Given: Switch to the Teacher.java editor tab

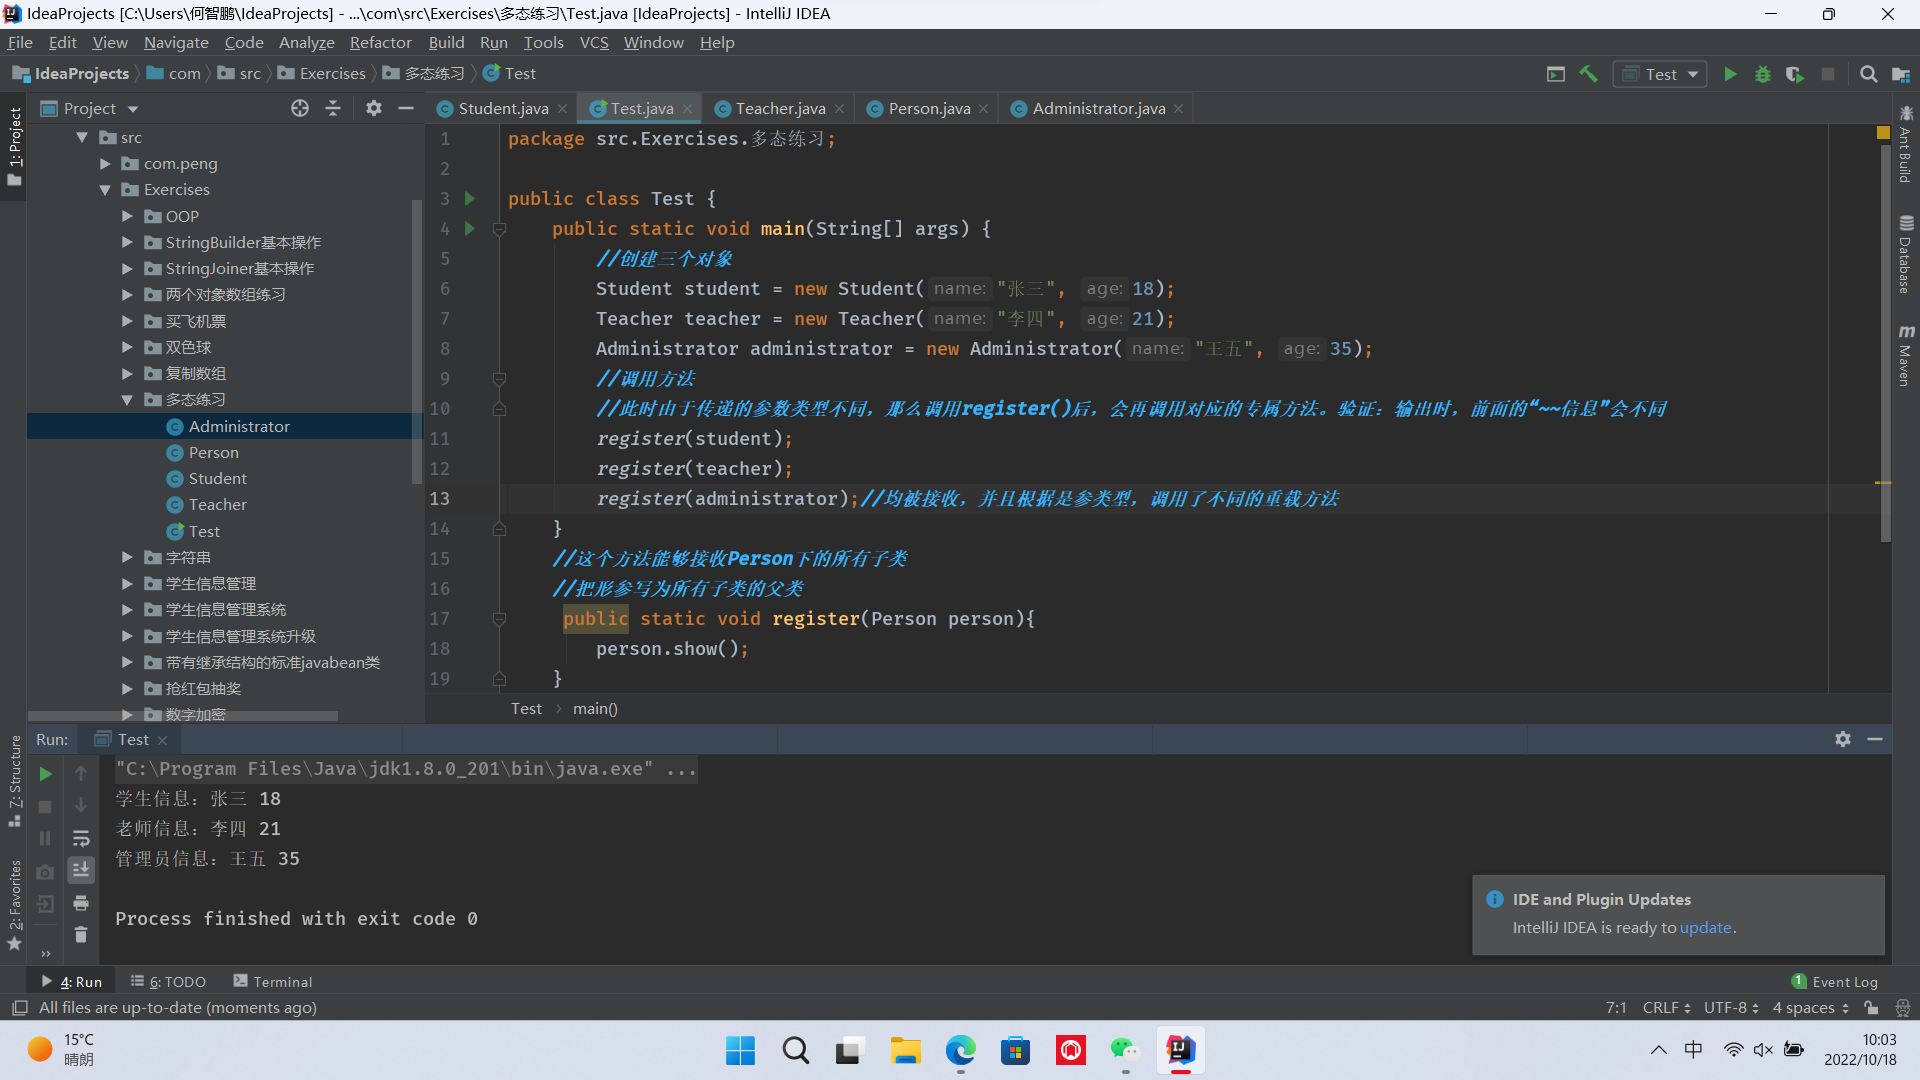Looking at the screenshot, I should 780,108.
